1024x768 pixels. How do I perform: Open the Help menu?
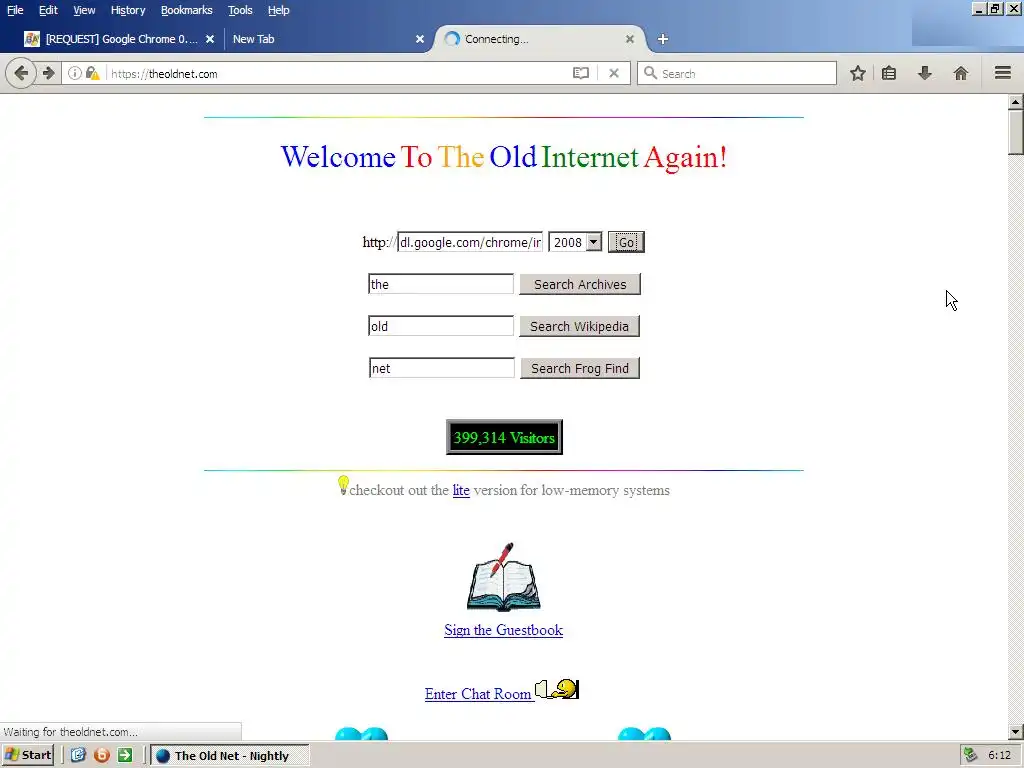coord(278,10)
